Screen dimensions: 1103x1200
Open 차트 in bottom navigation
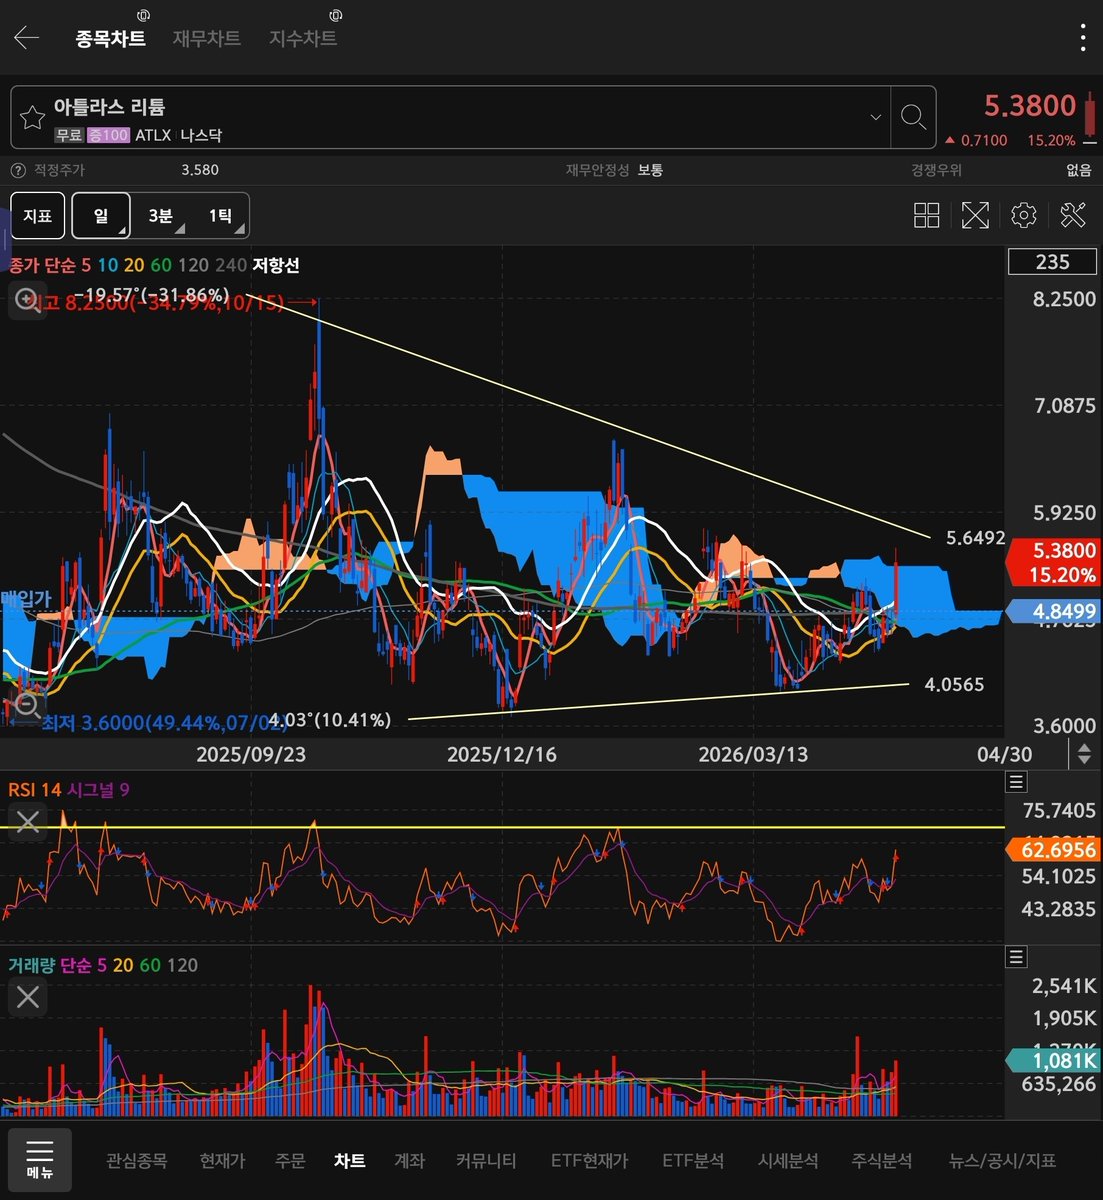pos(350,1161)
